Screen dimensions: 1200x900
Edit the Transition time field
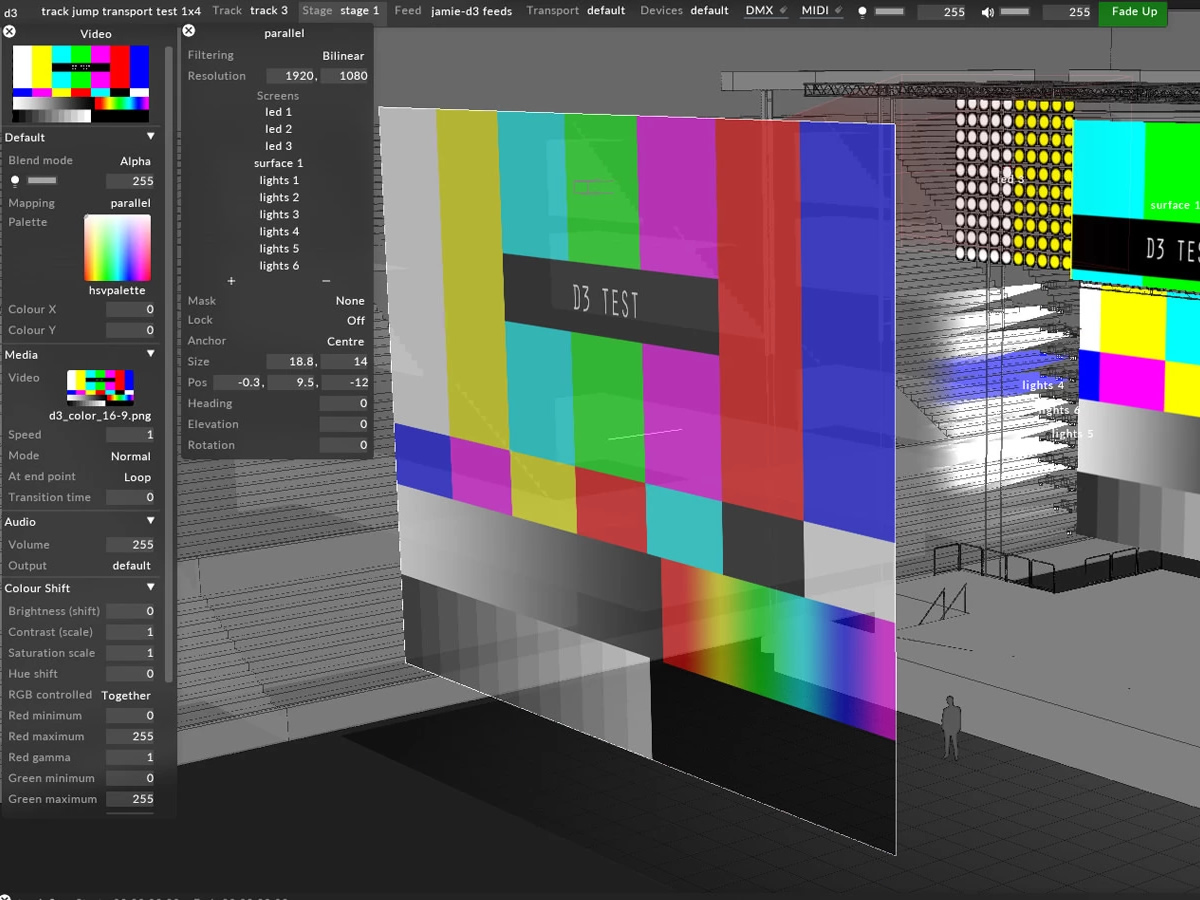point(131,498)
